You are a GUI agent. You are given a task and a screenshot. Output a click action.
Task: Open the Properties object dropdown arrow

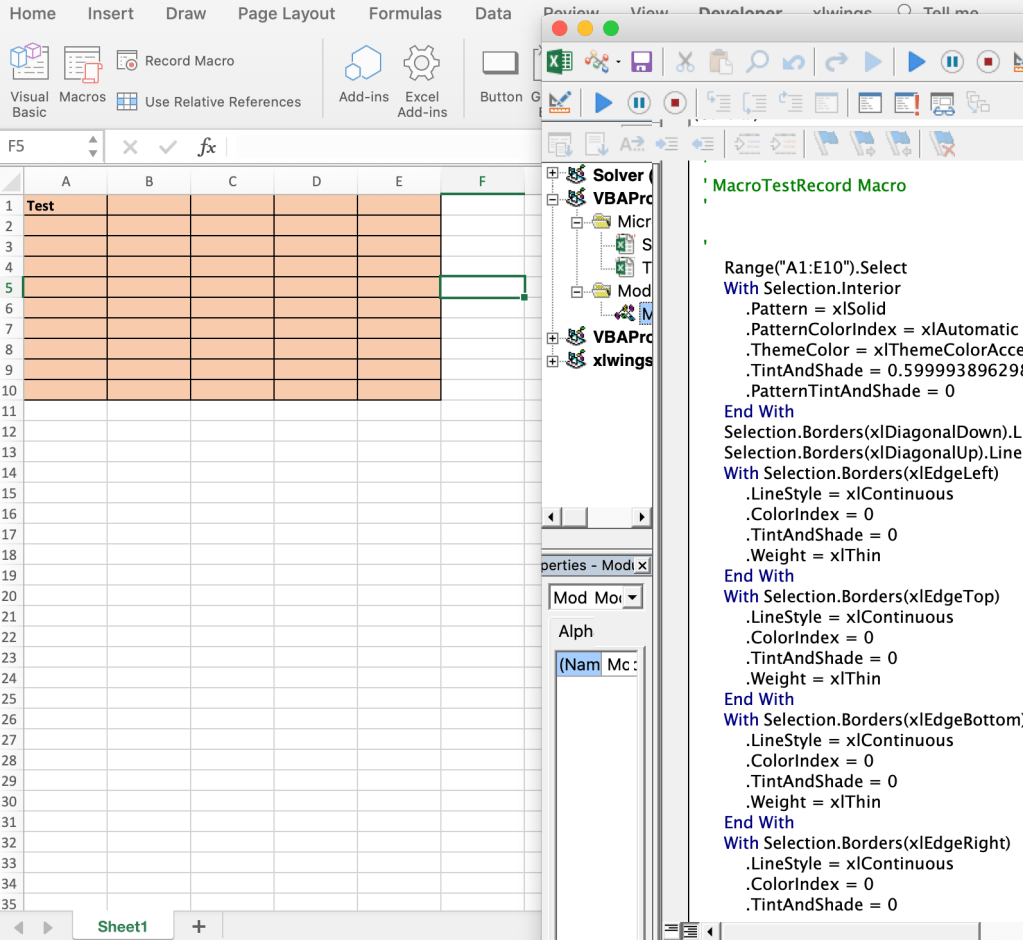[x=632, y=598]
